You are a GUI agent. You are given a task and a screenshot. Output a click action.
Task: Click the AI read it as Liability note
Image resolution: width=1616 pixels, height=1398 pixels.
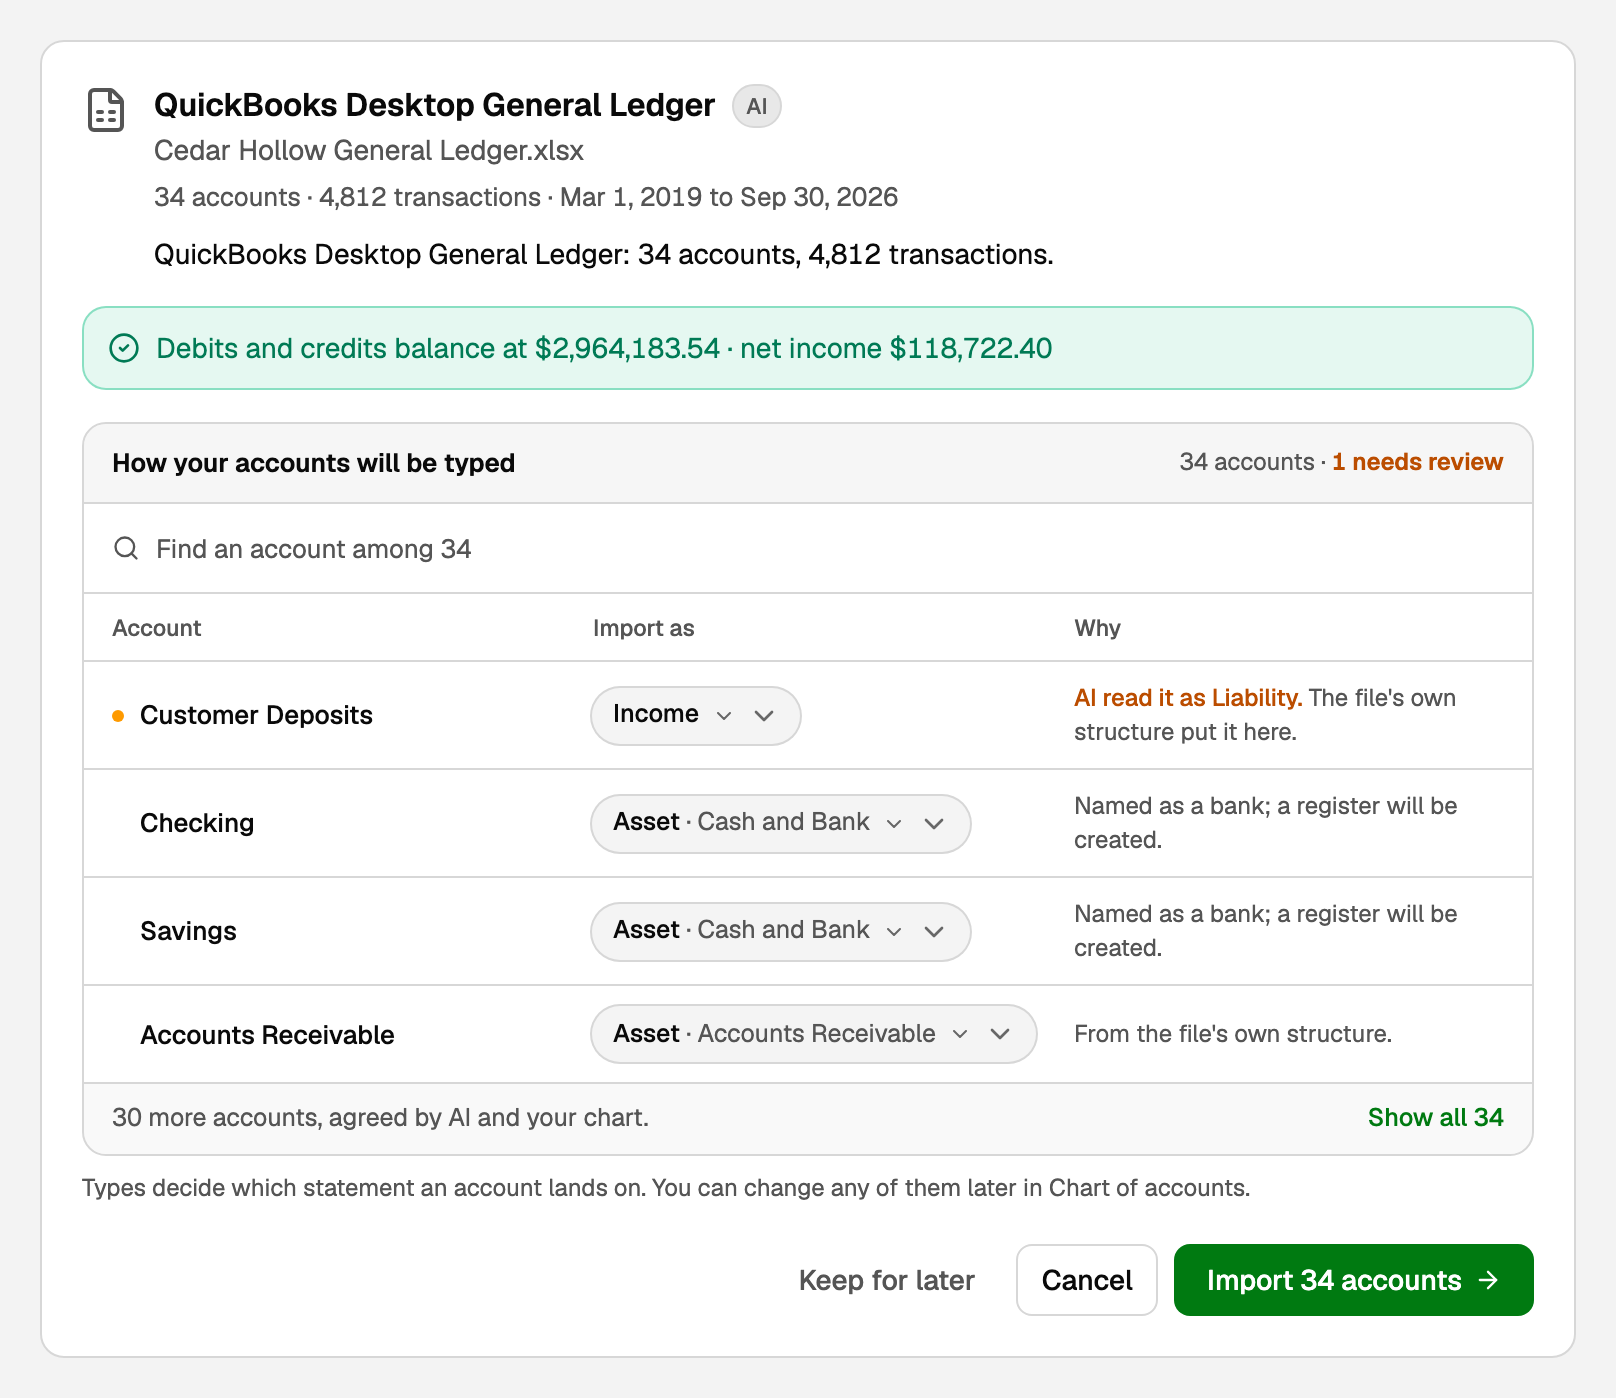pyautogui.click(x=1188, y=698)
